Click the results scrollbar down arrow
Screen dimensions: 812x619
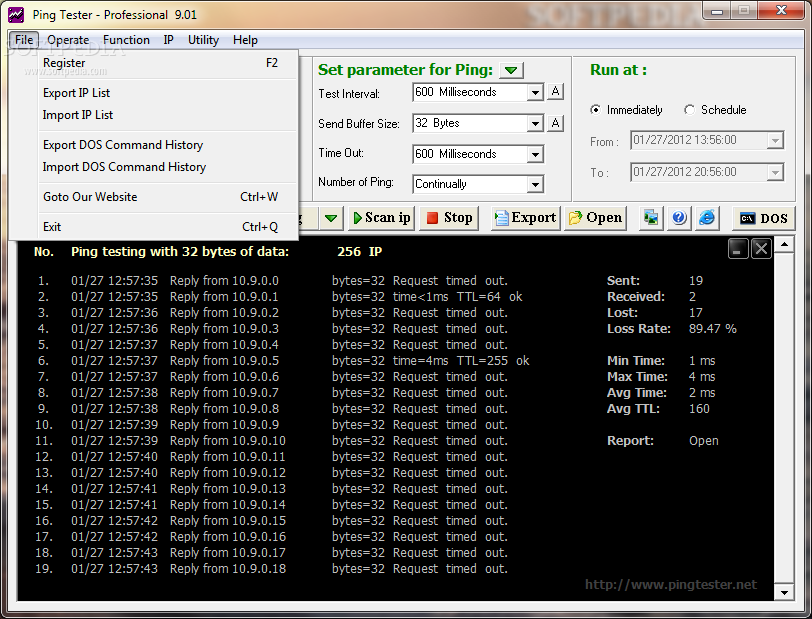pyautogui.click(x=784, y=593)
